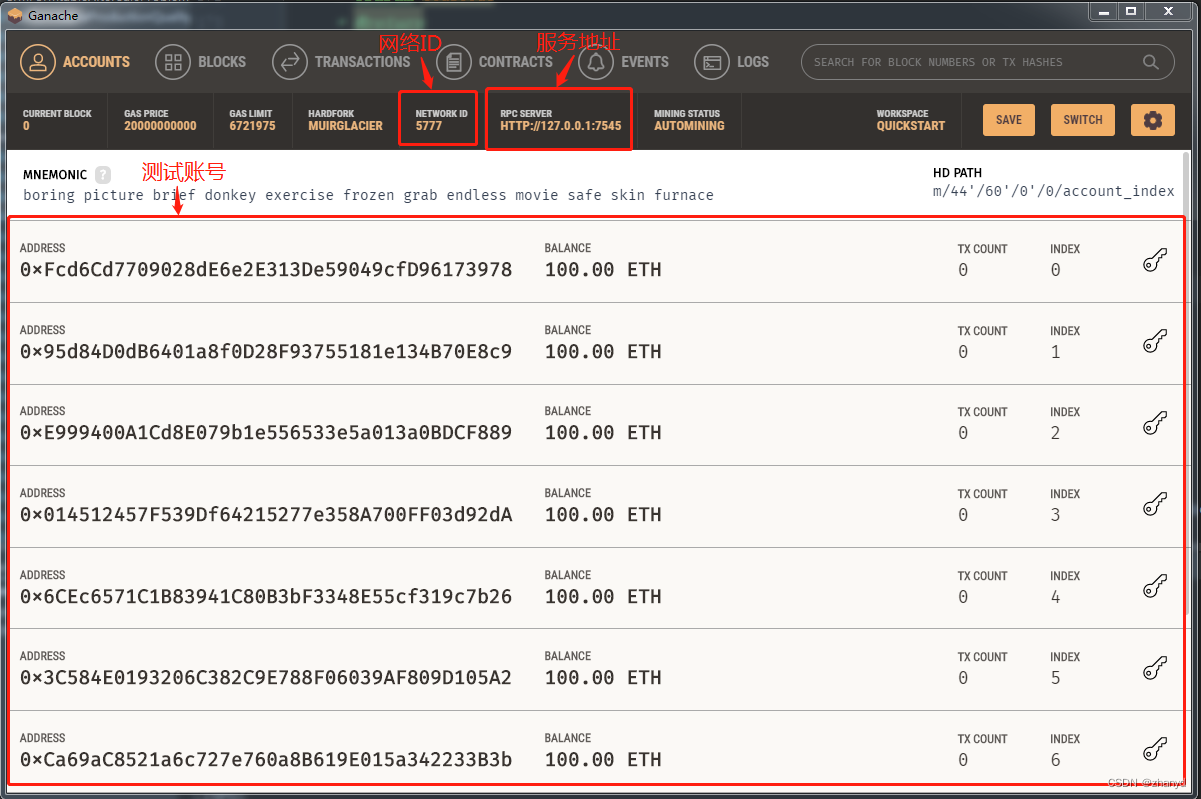Screen dimensions: 1201x799
Task: Open the Transactions tab
Action: click(x=342, y=62)
